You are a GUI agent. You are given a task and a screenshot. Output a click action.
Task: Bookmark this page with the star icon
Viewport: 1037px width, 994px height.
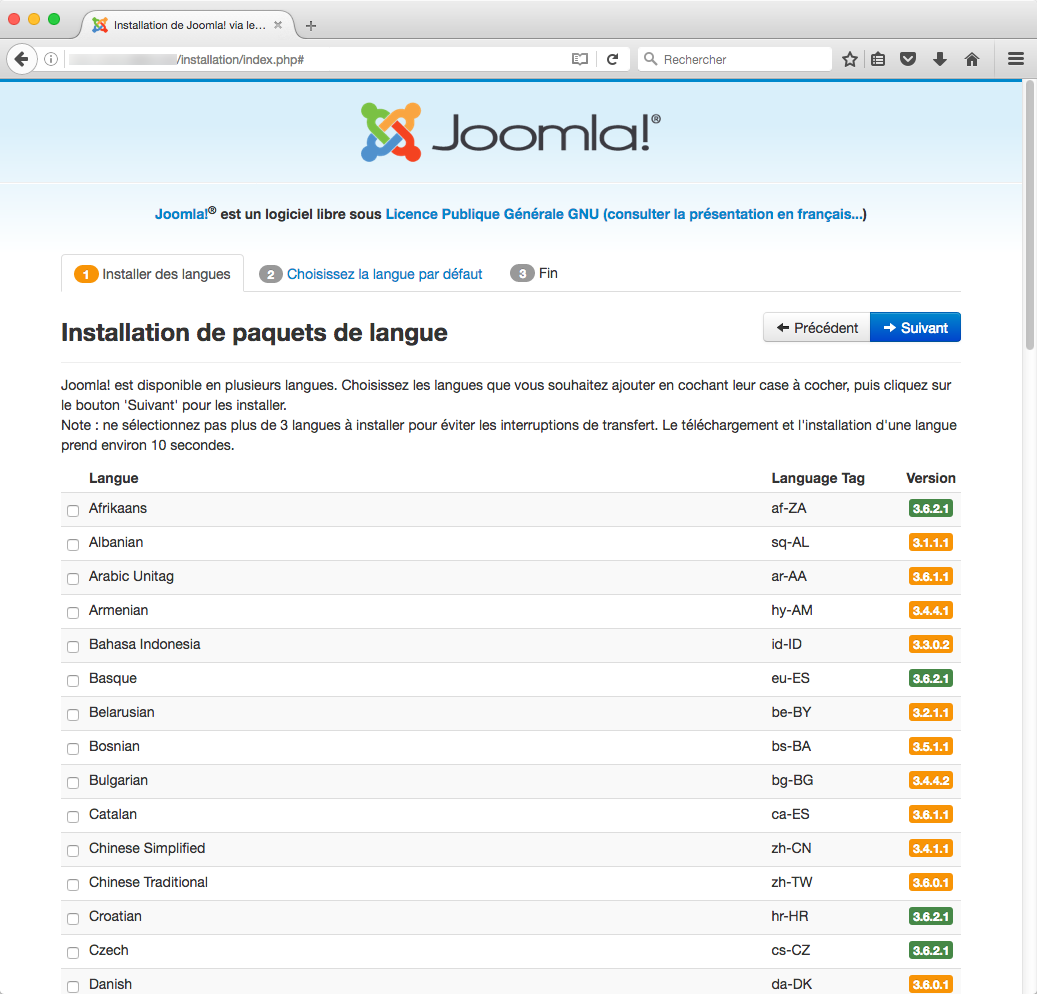tap(850, 60)
